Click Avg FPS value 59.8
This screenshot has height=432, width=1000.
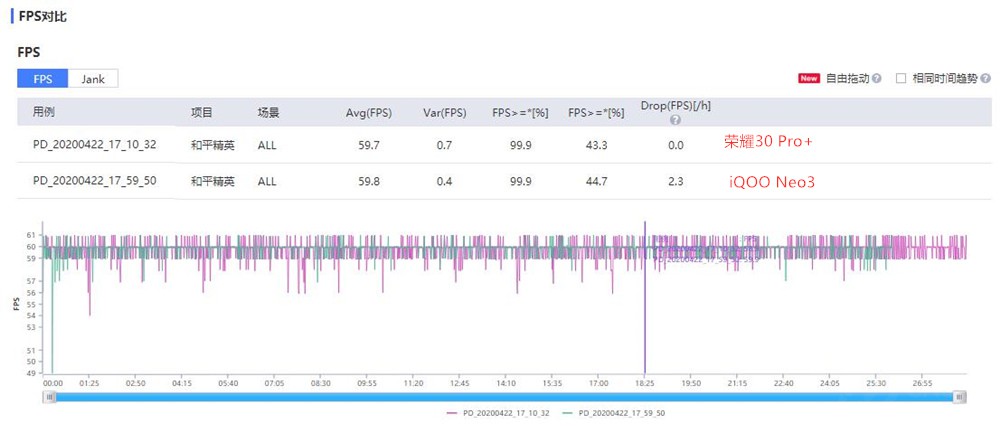369,181
